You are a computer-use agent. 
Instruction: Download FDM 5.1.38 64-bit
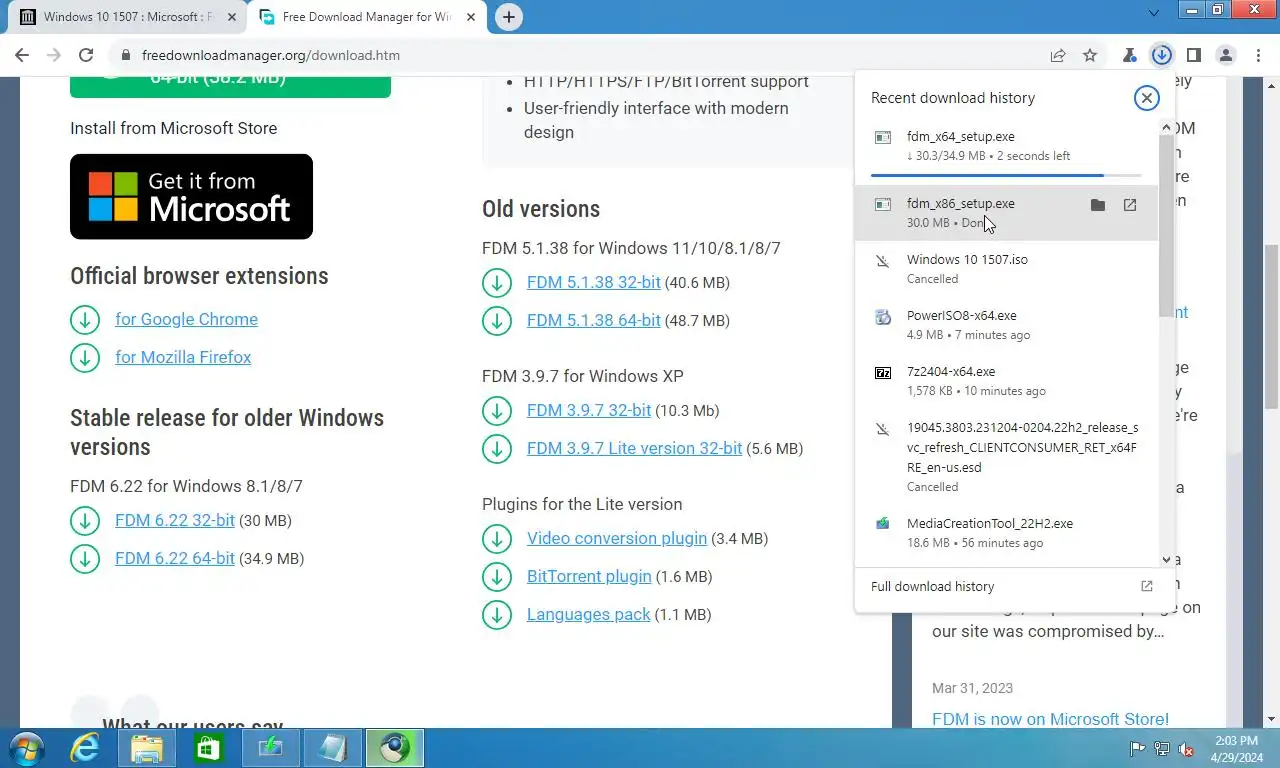(x=594, y=320)
